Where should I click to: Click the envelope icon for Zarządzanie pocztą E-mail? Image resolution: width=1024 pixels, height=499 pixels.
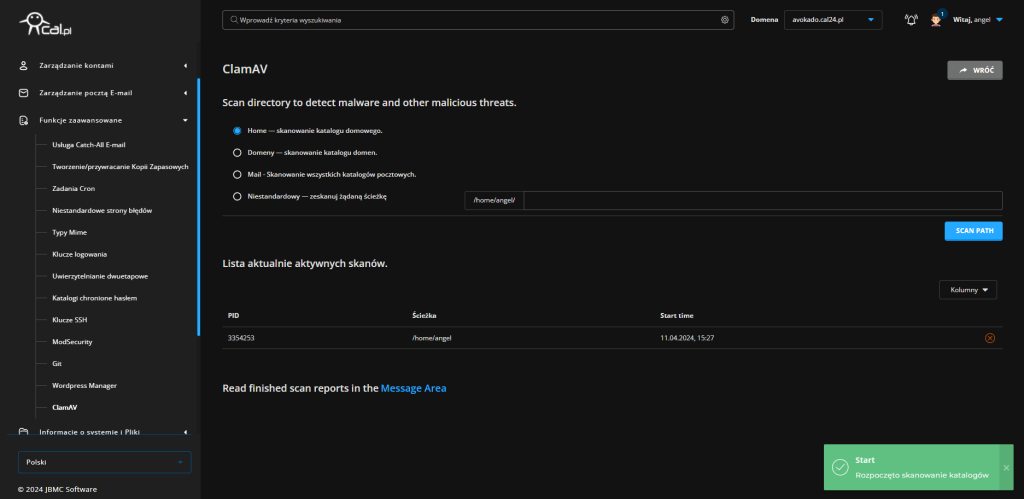pos(24,93)
